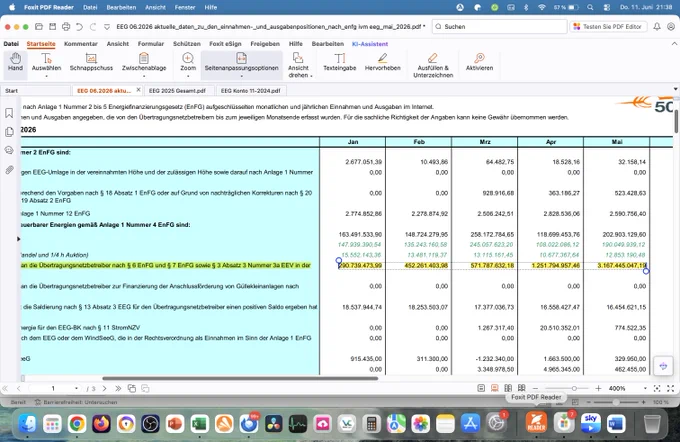Image resolution: width=680 pixels, height=442 pixels.
Task: Open the page number dropdown arrow
Action: point(76,389)
